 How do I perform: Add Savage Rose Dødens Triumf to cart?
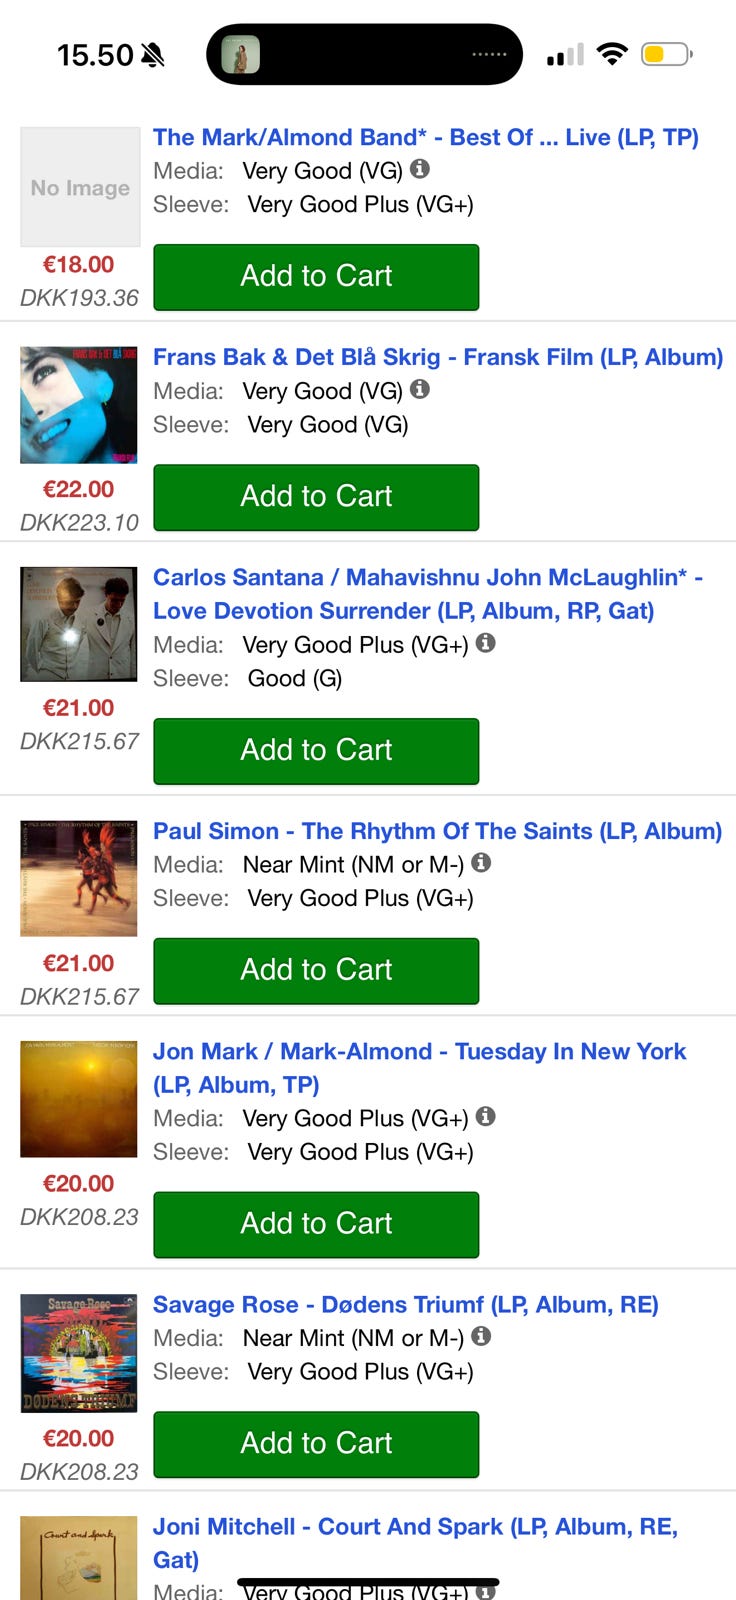pyautogui.click(x=316, y=1444)
